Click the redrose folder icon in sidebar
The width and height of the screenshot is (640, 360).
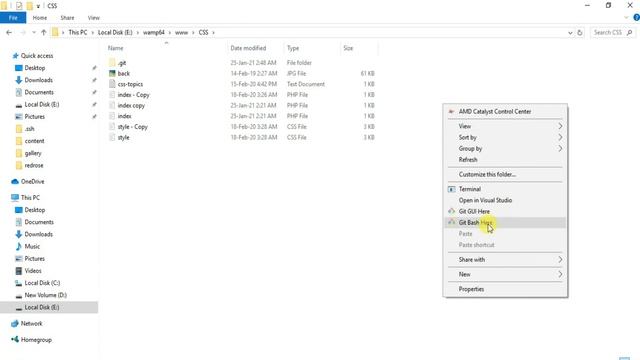point(19,165)
